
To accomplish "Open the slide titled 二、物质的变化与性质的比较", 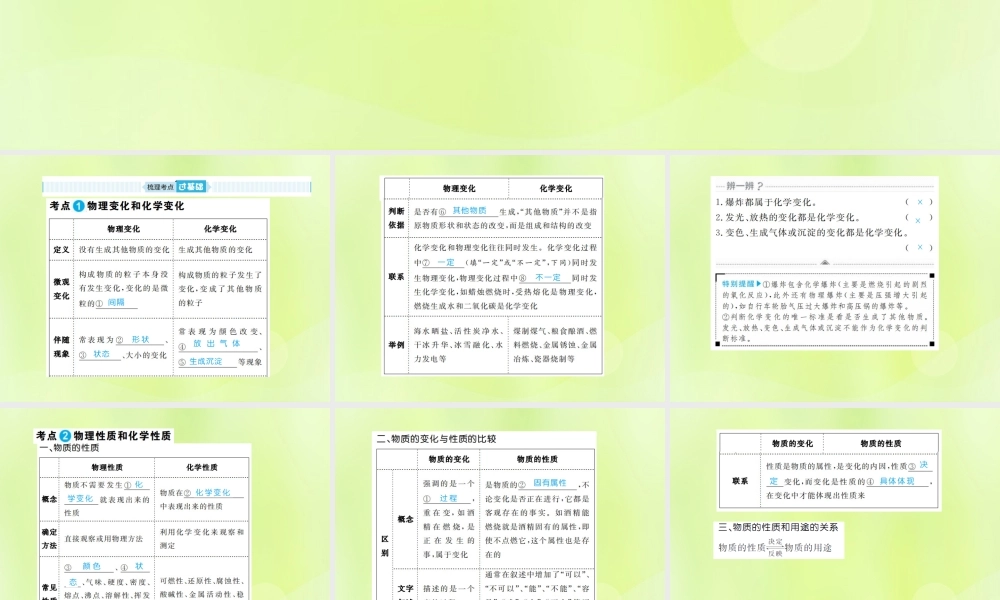I will click(x=500, y=504).
